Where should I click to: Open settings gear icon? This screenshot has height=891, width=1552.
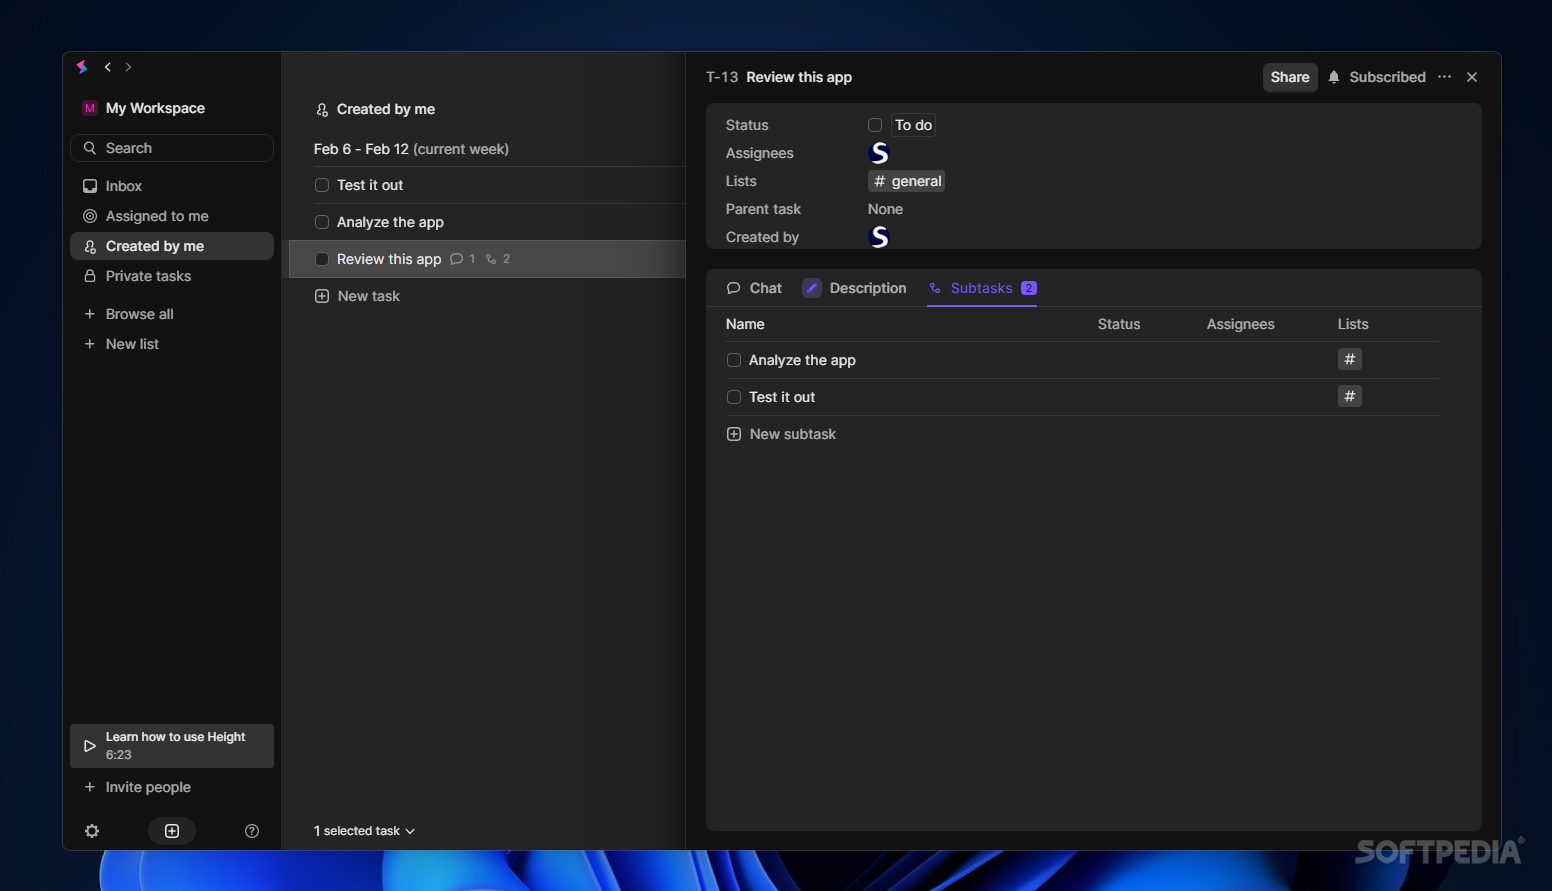pos(92,831)
